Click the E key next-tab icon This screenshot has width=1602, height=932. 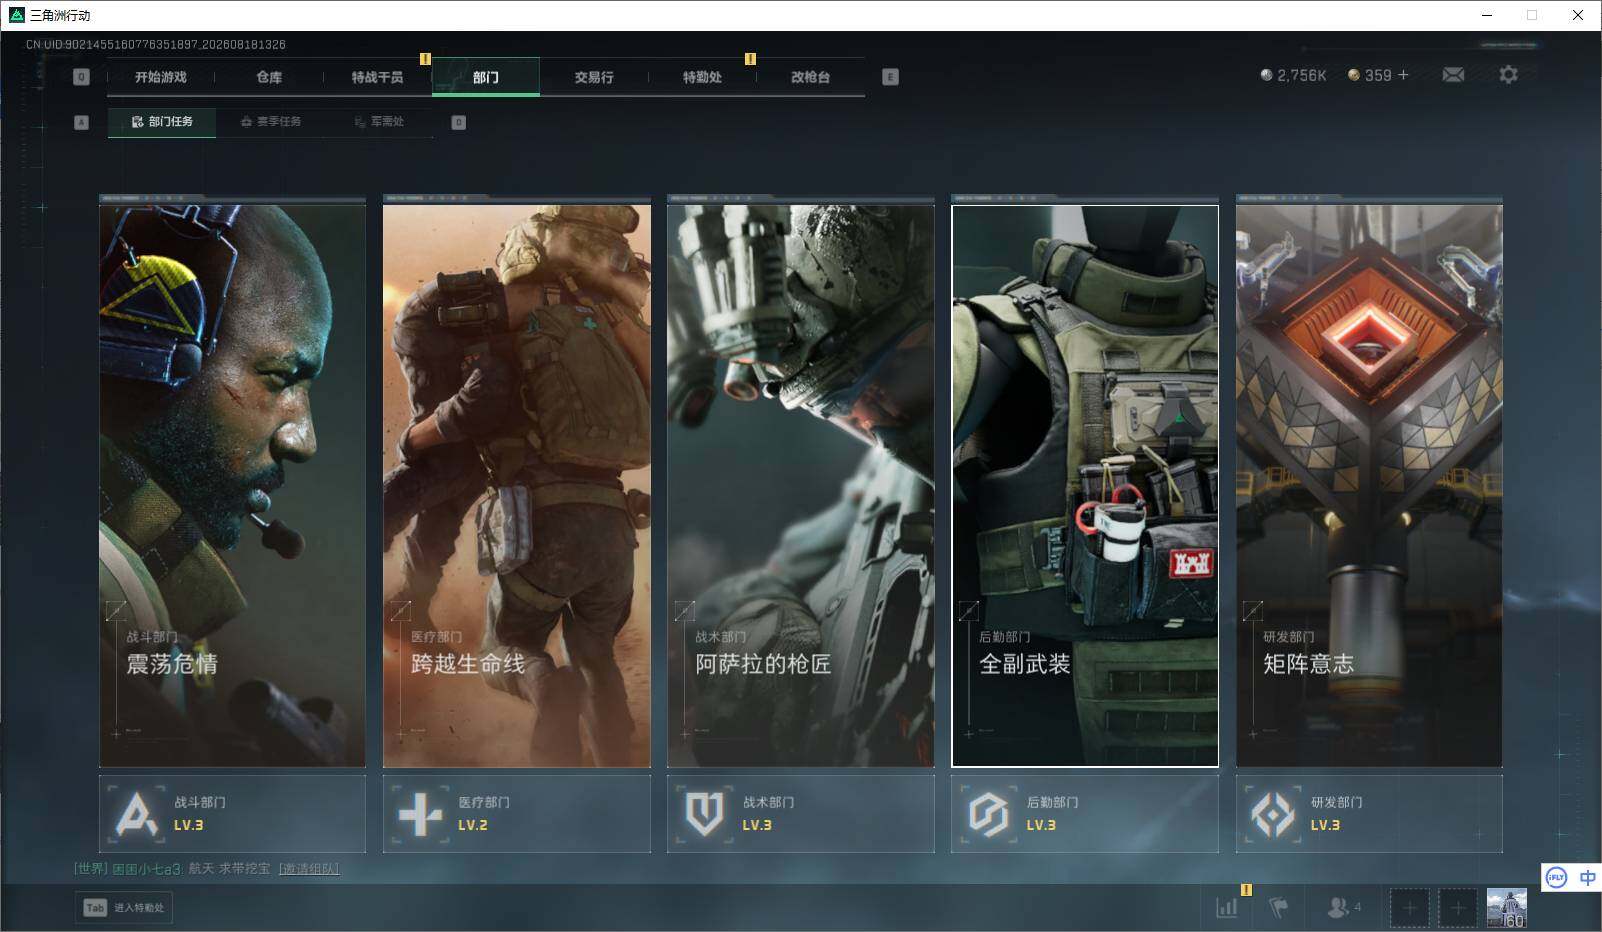(x=890, y=77)
